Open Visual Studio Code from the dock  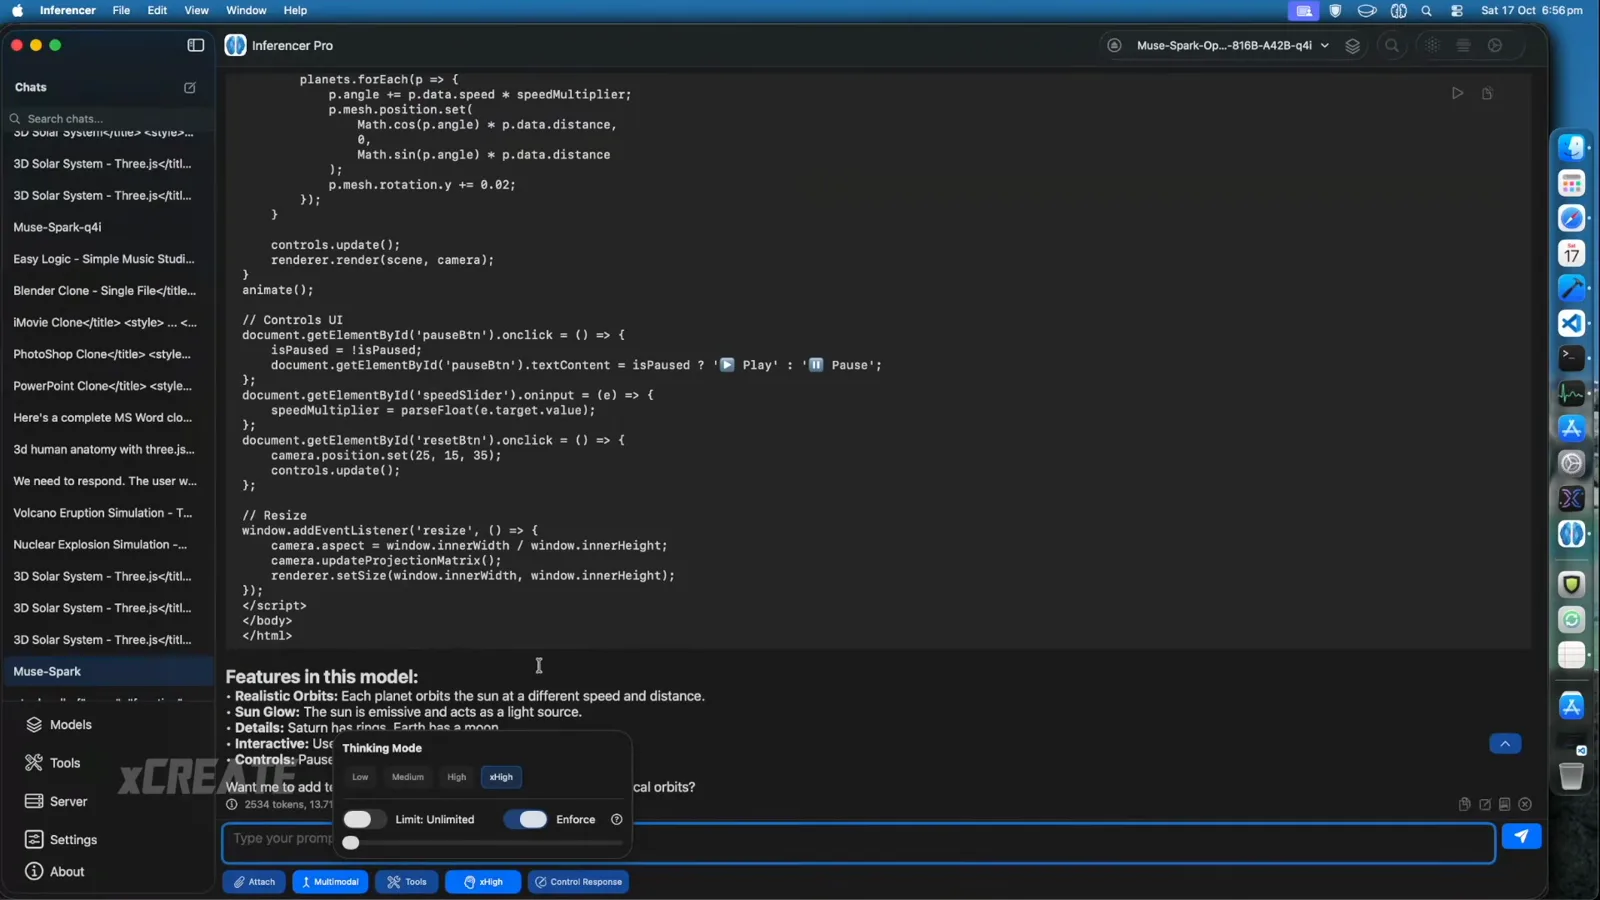click(1571, 323)
